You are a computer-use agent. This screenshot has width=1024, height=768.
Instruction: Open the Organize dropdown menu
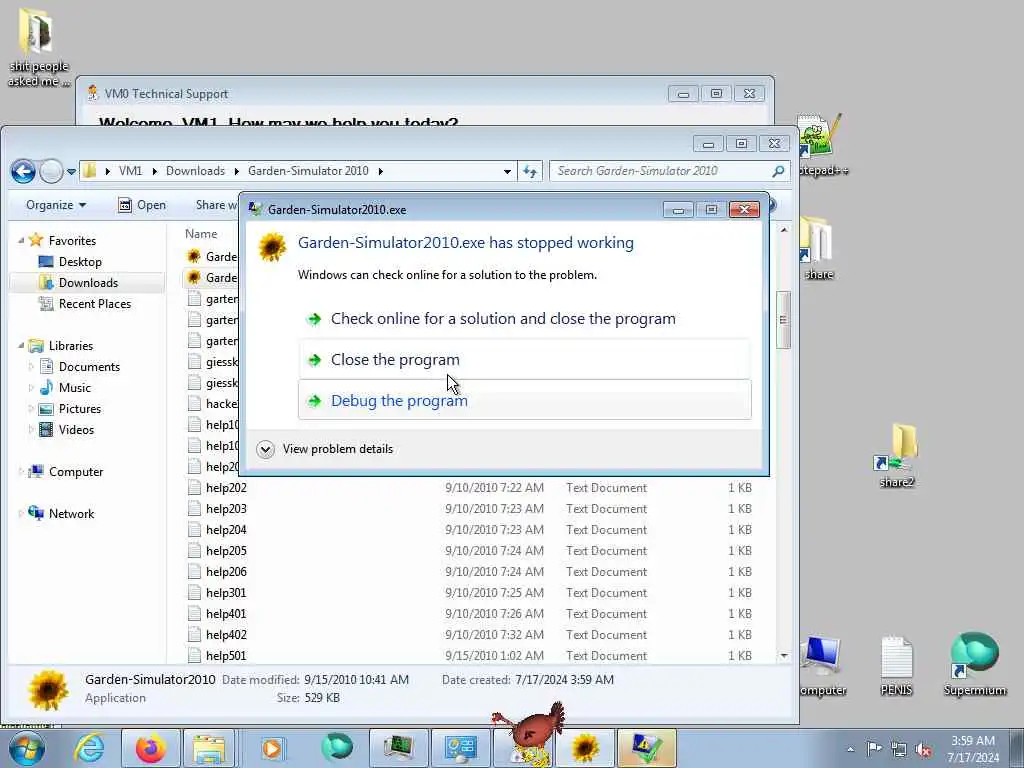coord(56,205)
